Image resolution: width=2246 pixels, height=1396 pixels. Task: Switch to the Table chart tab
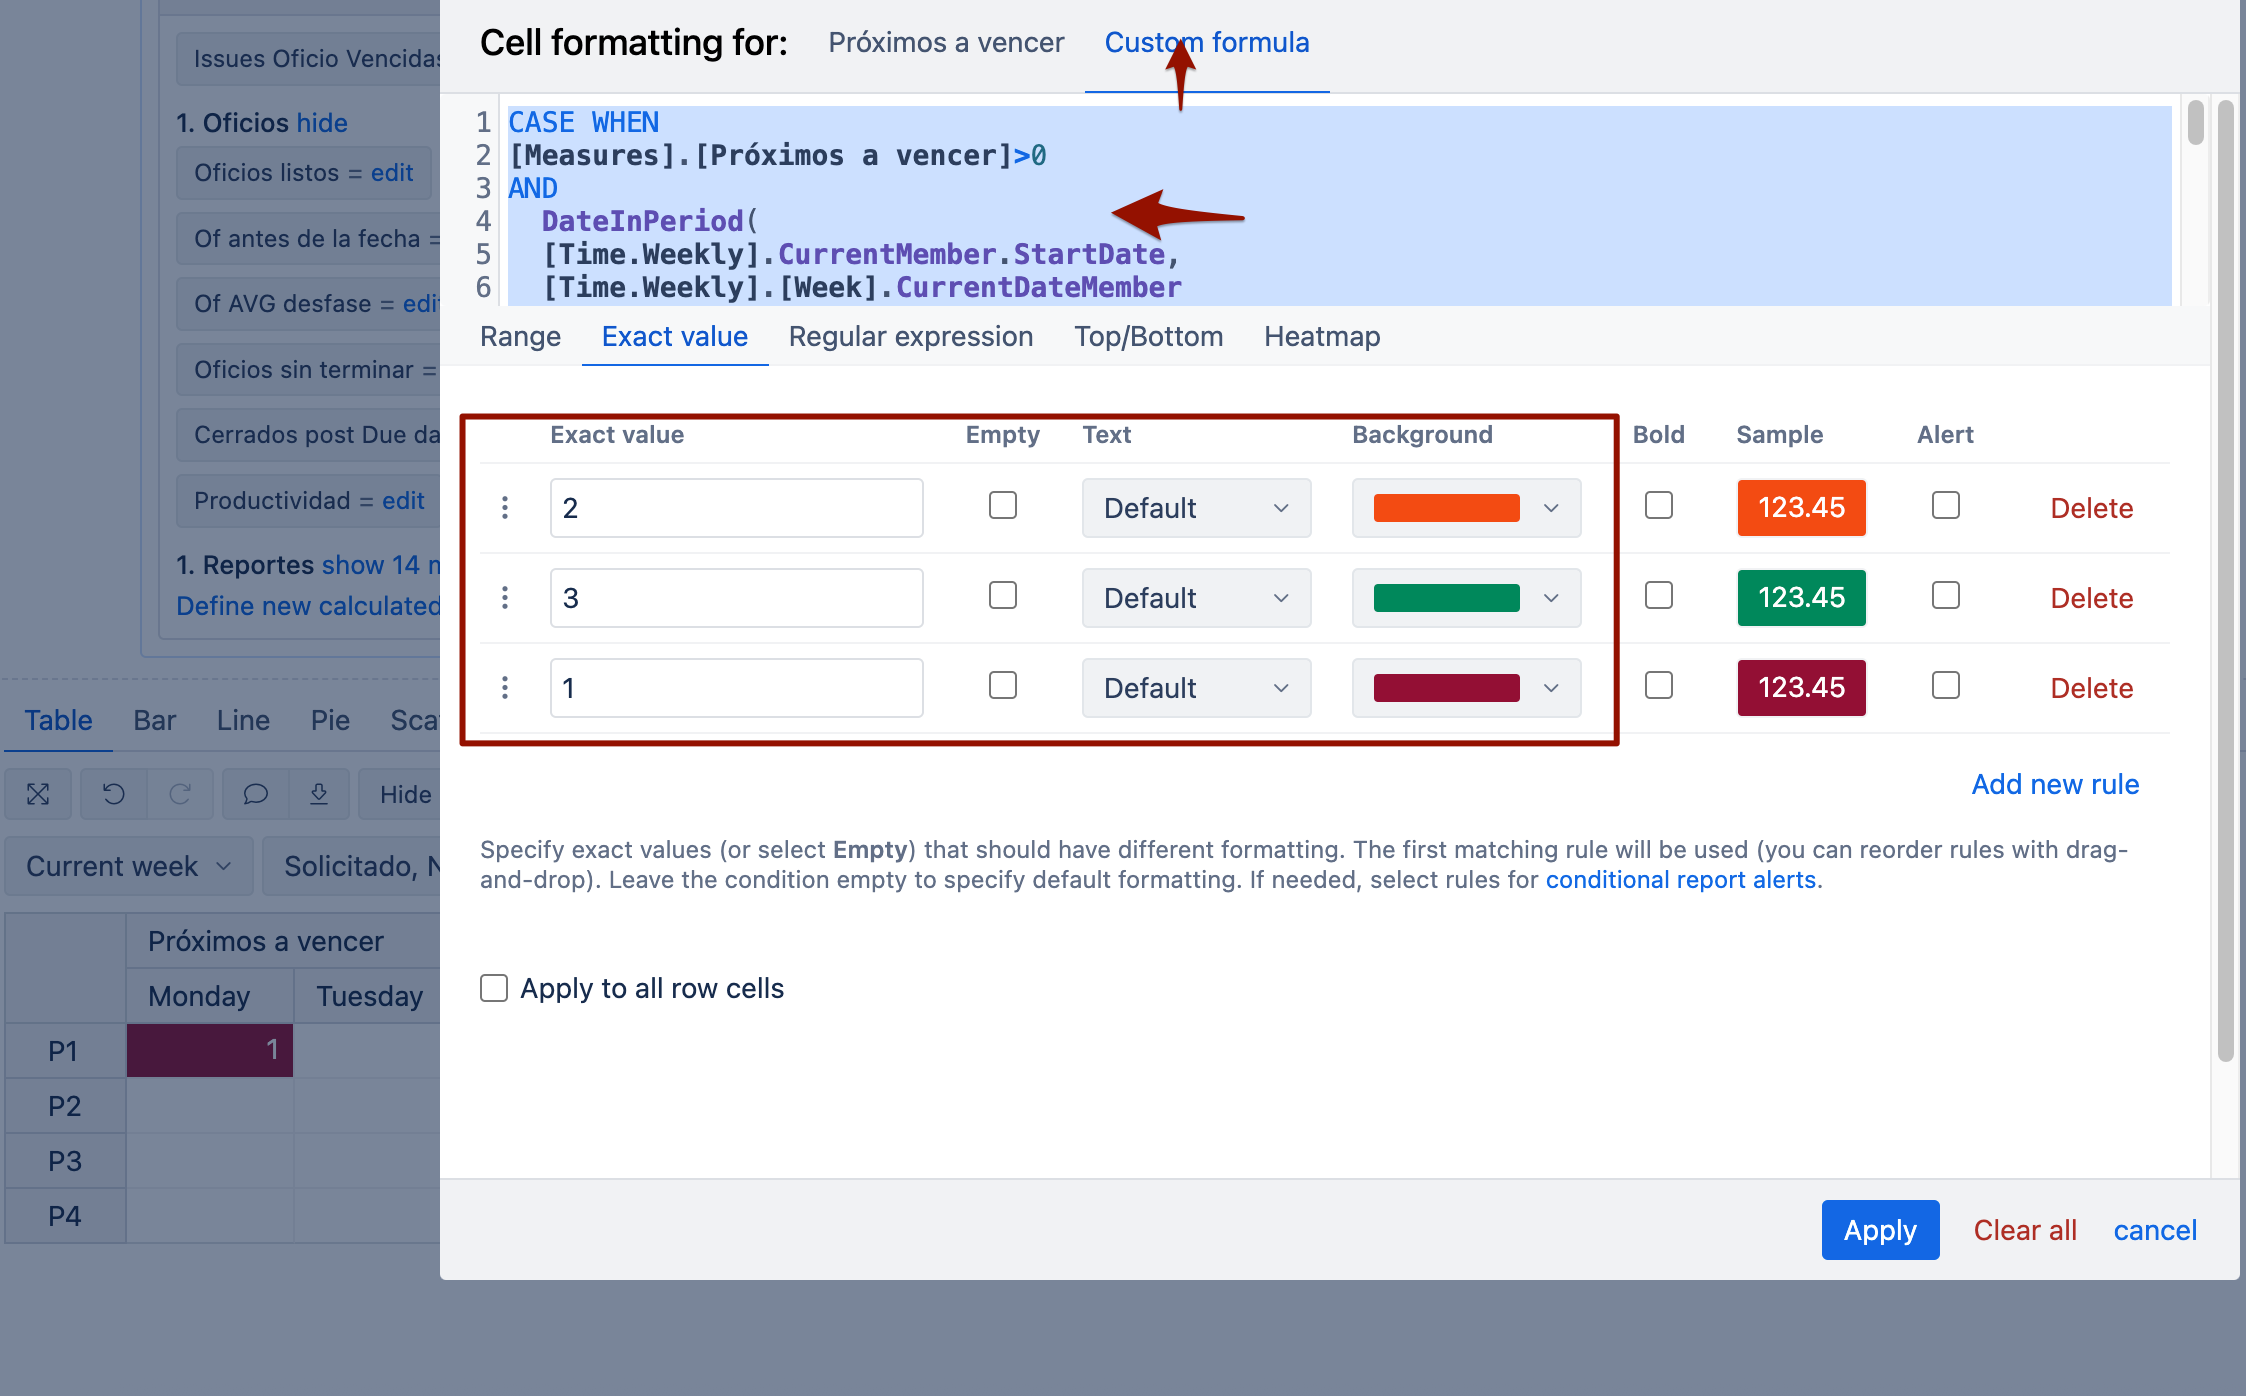click(x=58, y=720)
